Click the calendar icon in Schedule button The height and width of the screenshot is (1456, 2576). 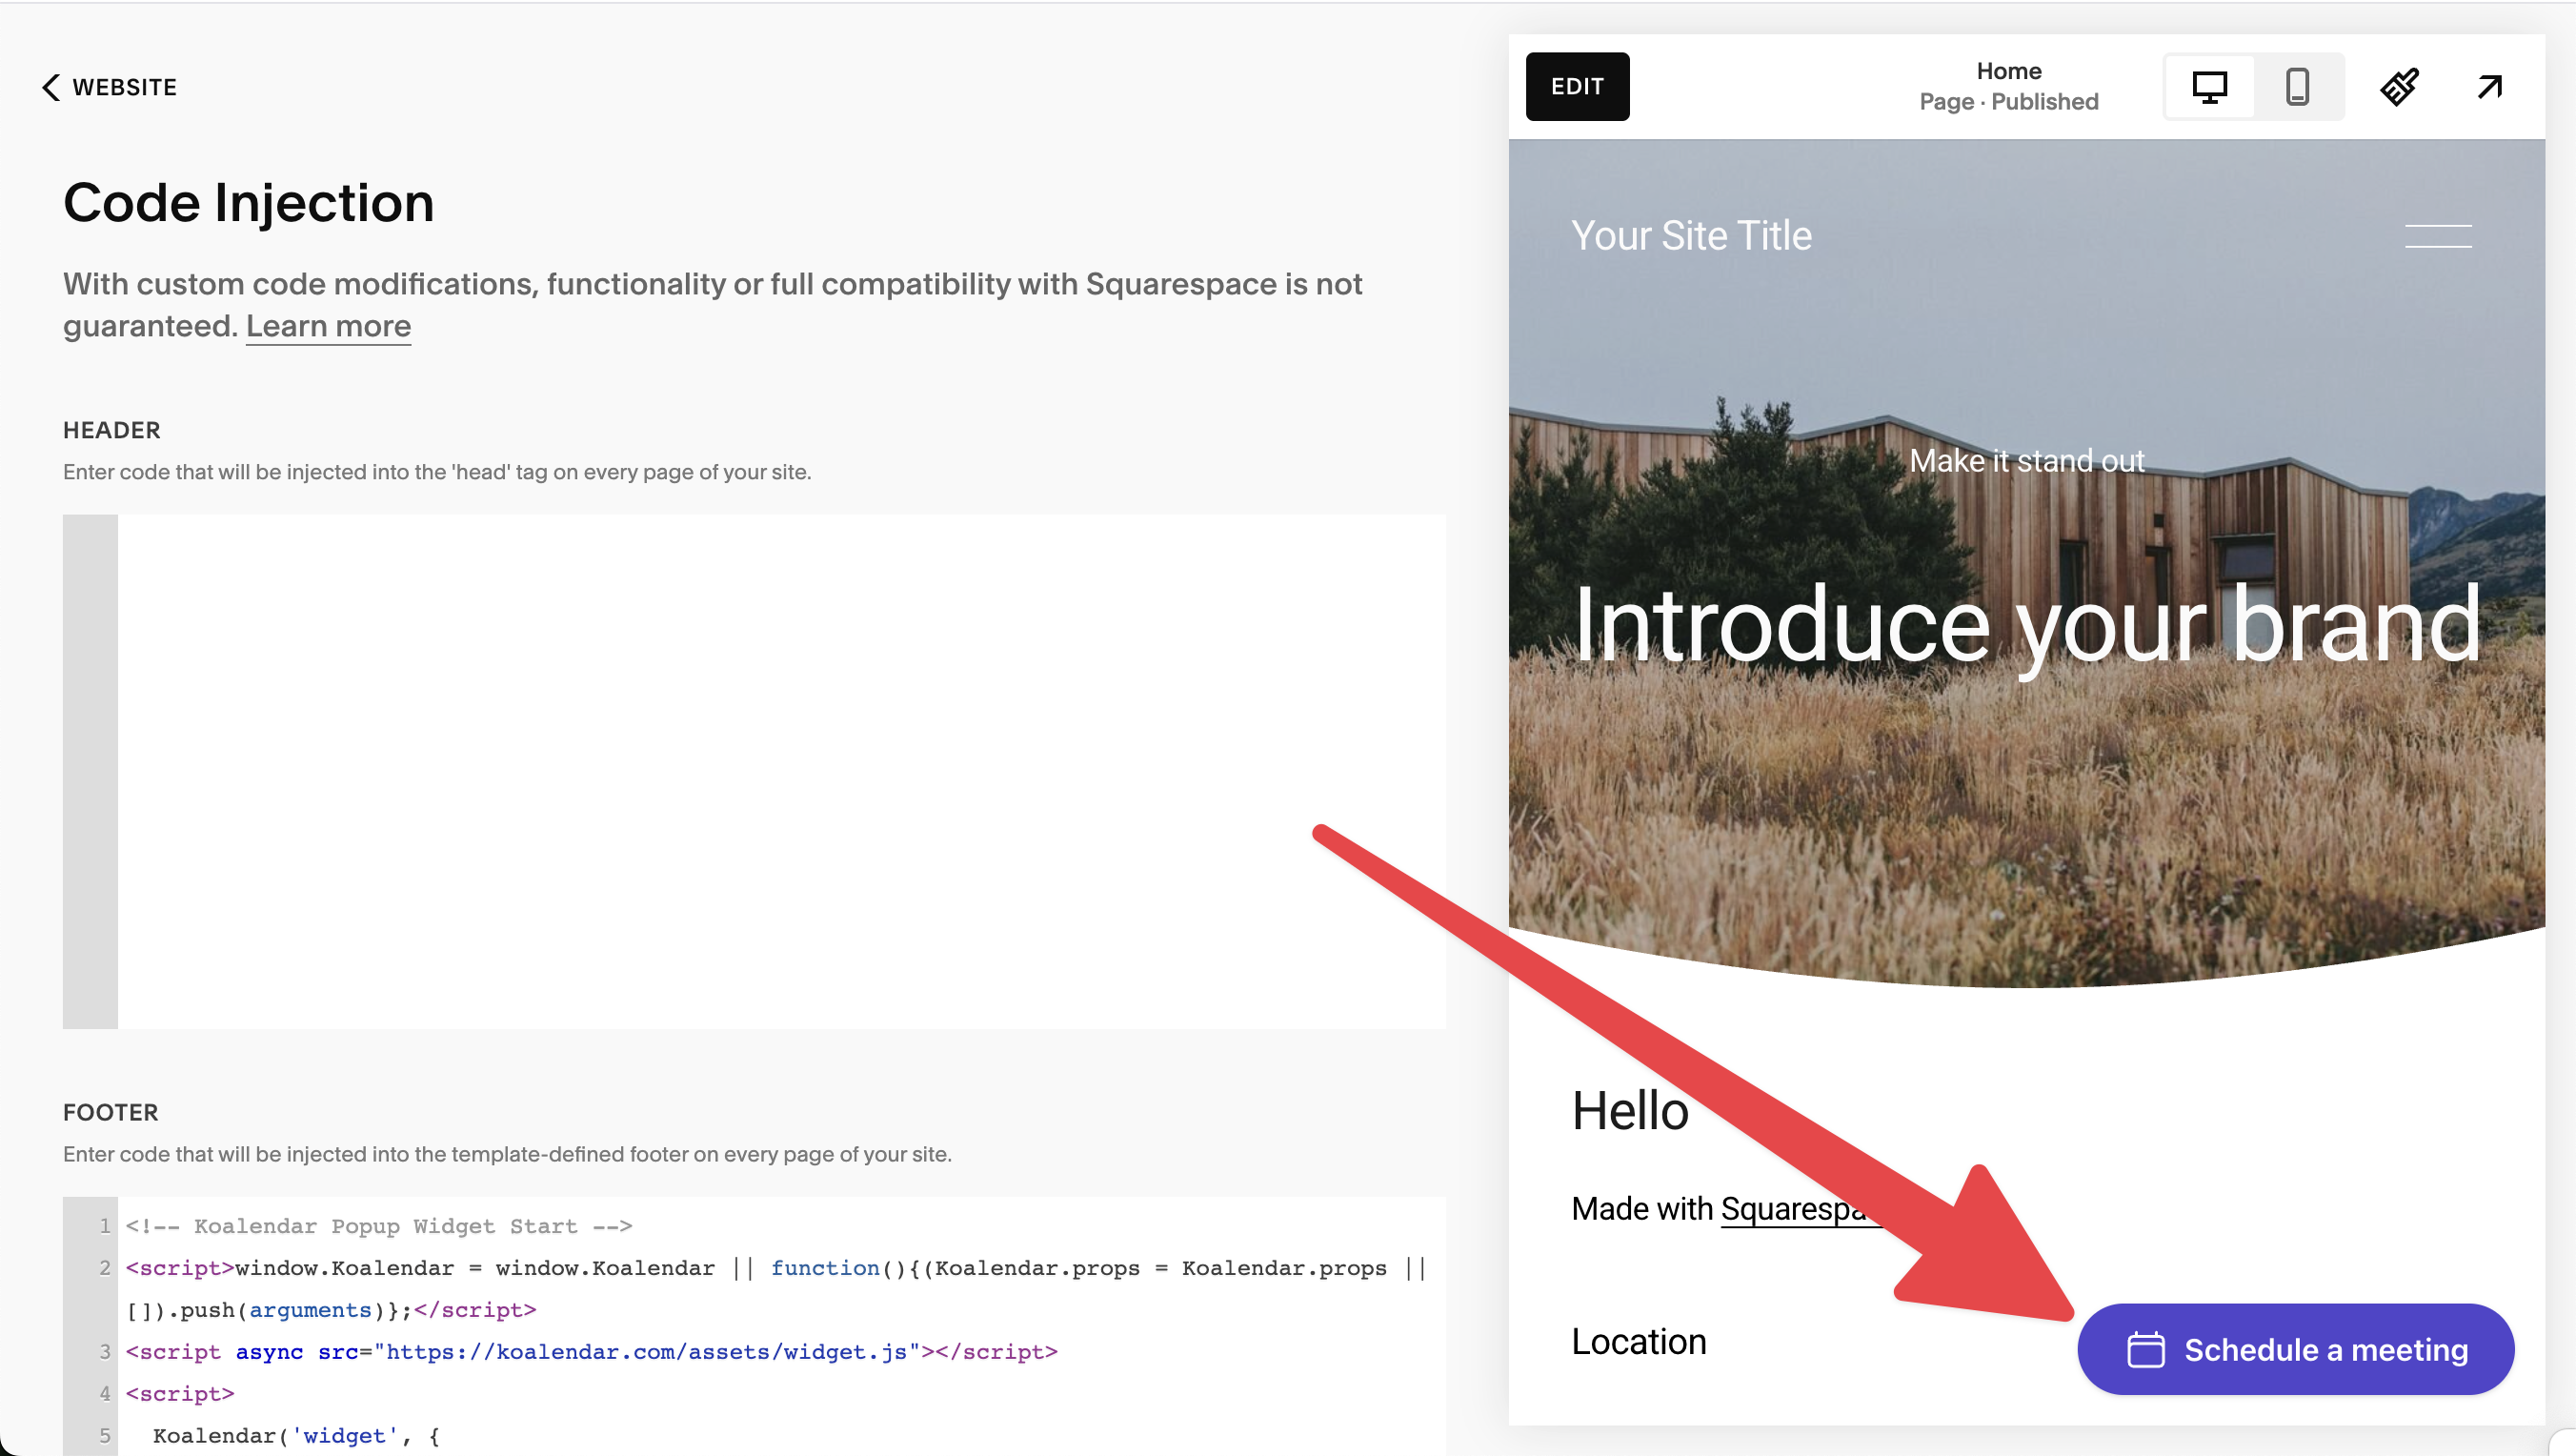(x=2145, y=1350)
